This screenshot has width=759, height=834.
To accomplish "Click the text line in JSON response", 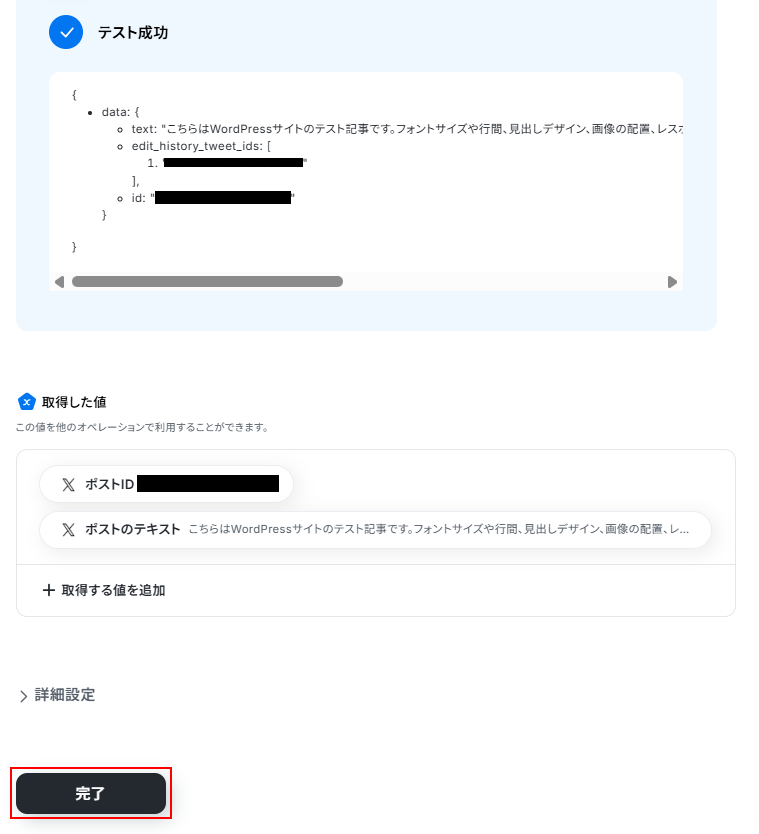I will (x=407, y=129).
